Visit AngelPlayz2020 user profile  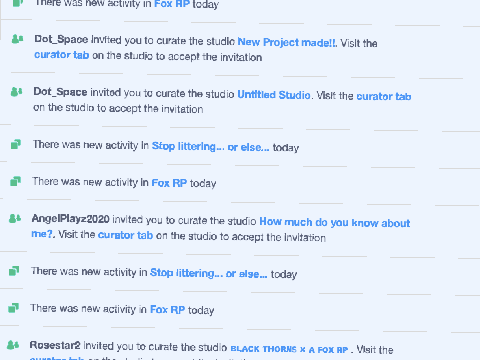point(71,219)
